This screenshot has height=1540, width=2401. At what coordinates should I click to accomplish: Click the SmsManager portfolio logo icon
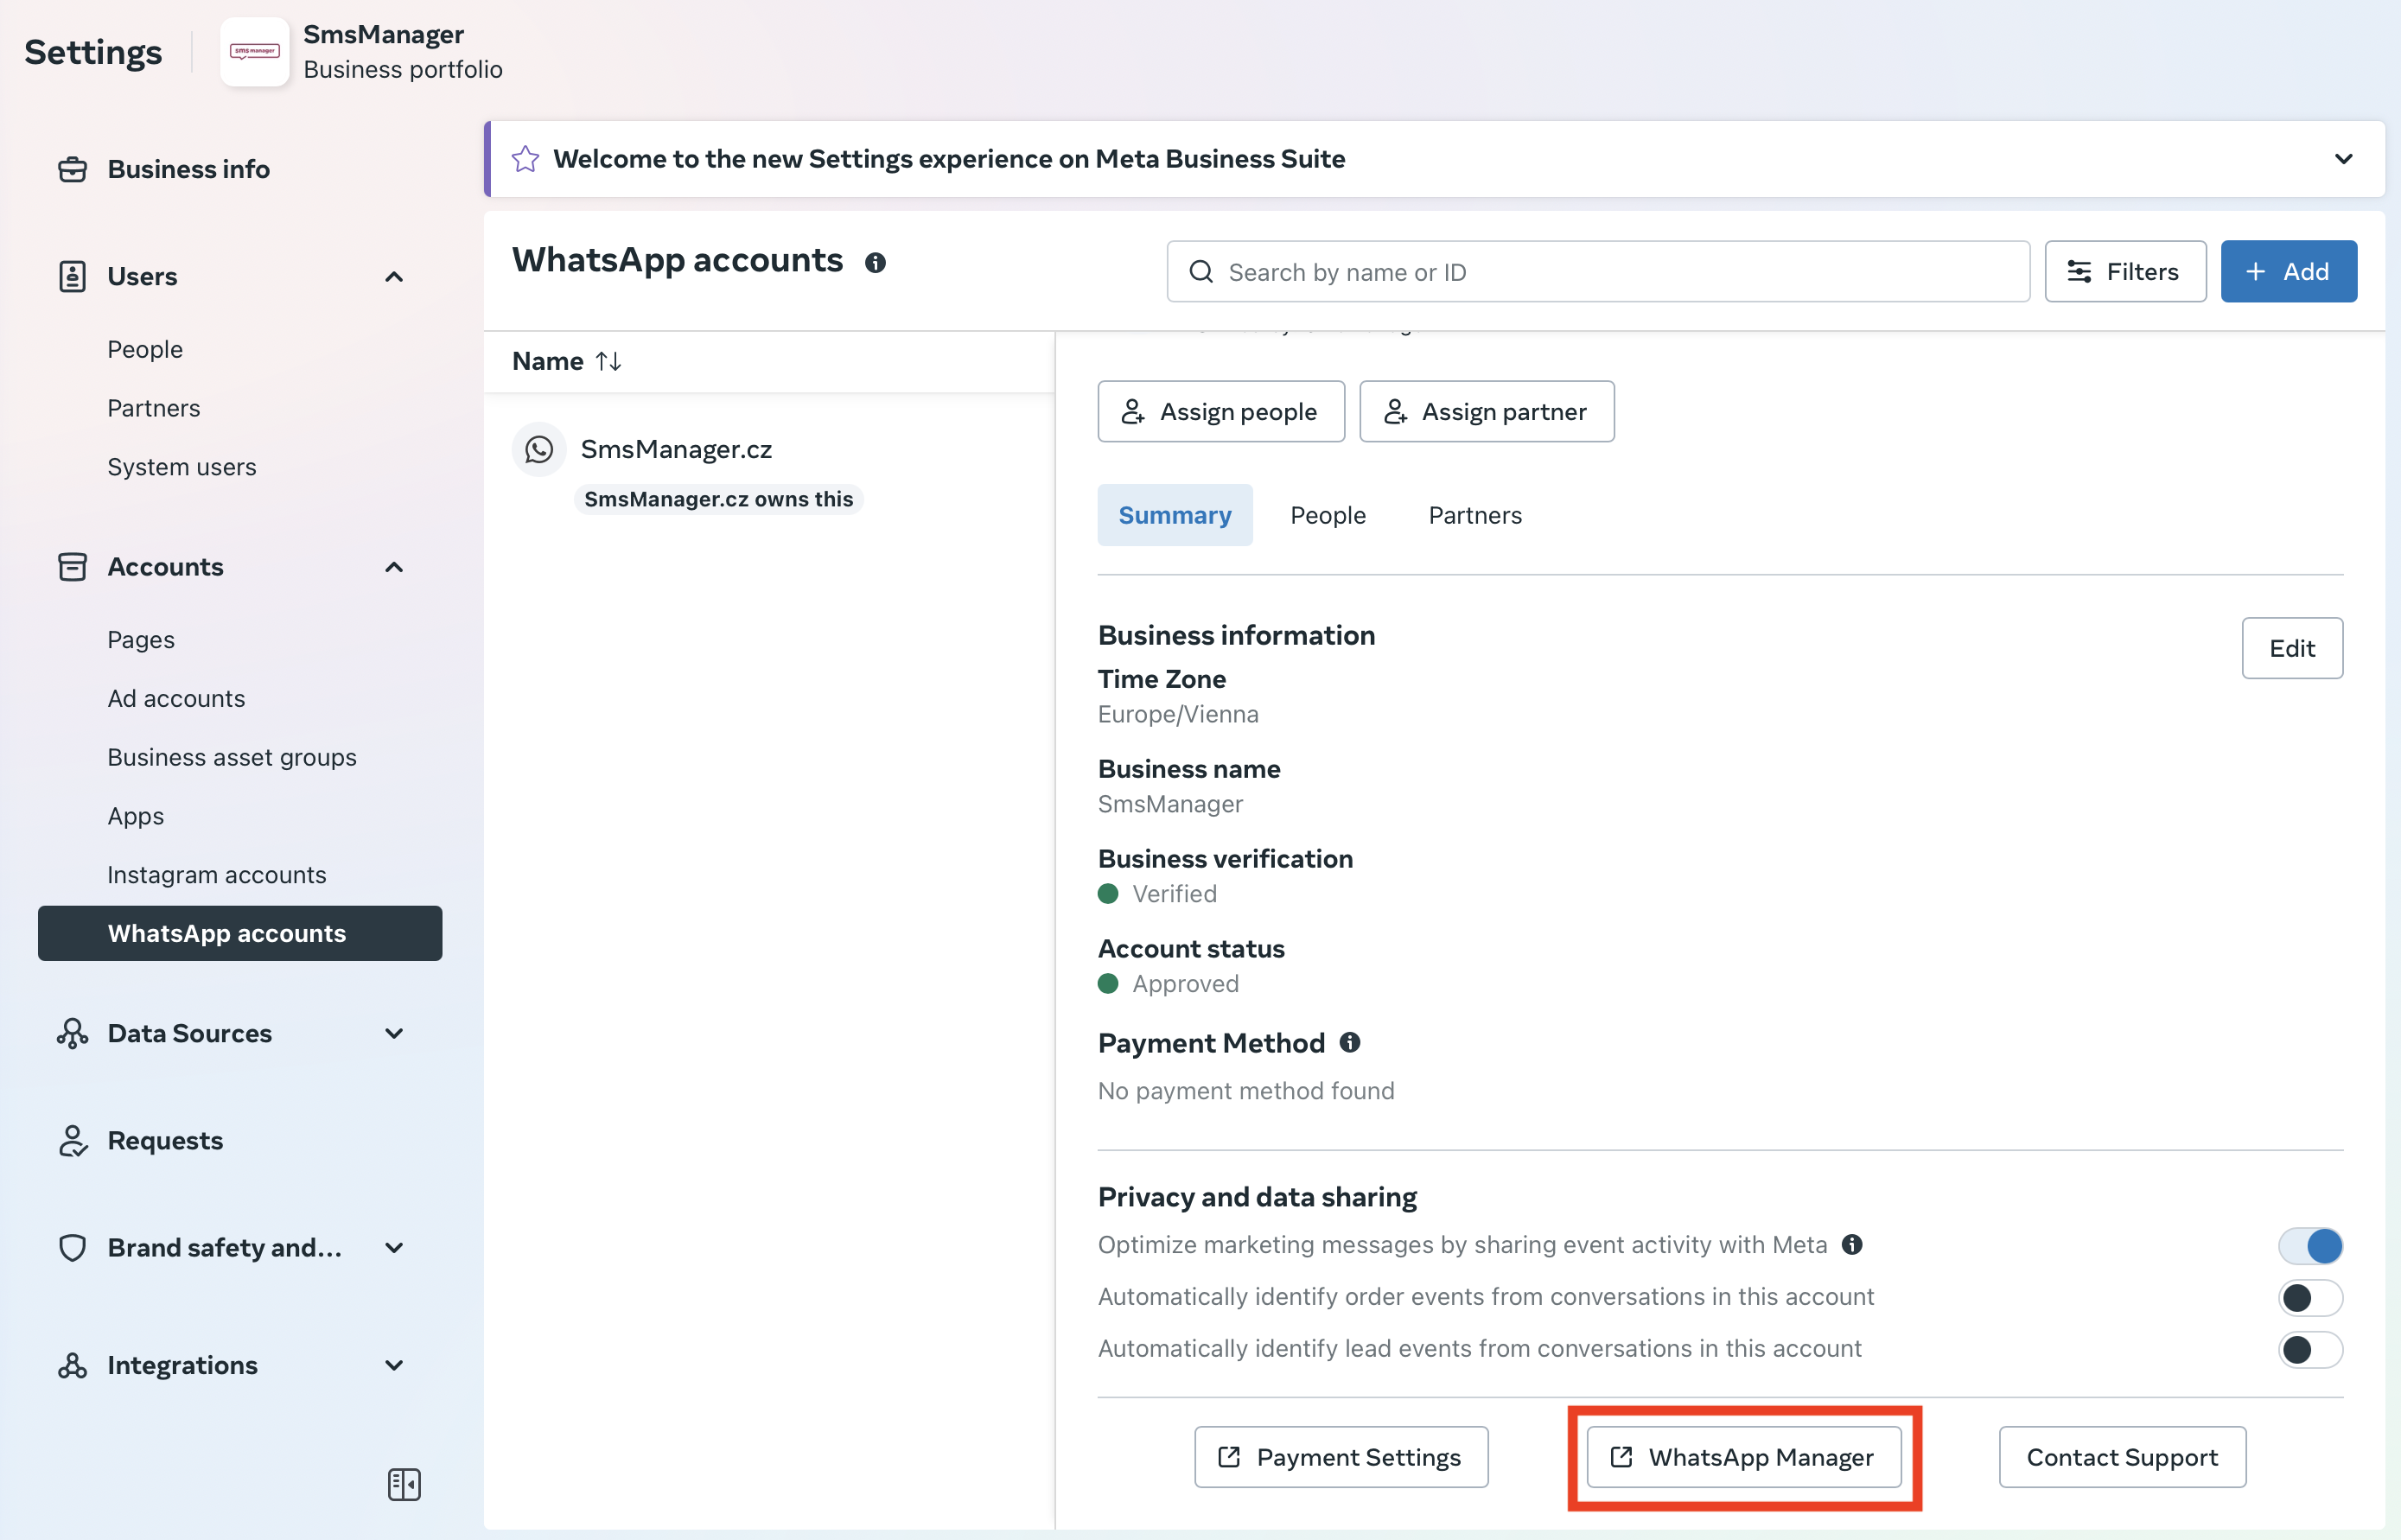coord(254,52)
